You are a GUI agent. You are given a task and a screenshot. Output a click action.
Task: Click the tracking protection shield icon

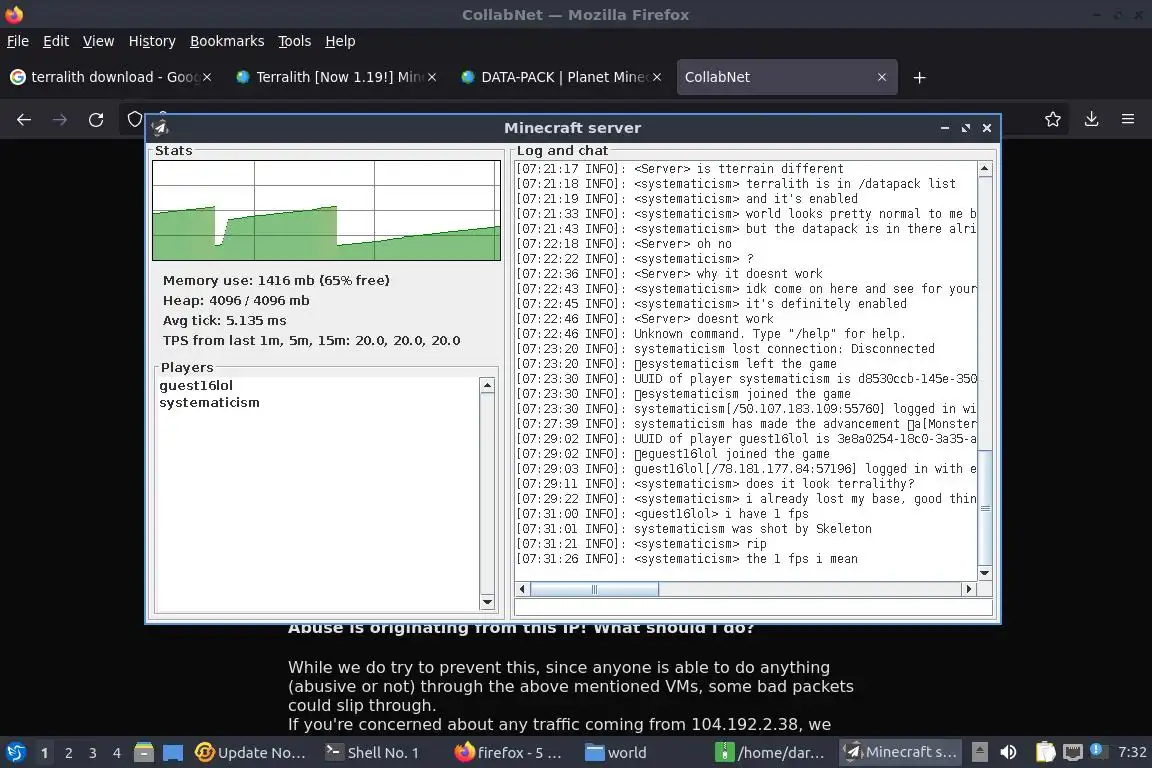pyautogui.click(x=134, y=119)
